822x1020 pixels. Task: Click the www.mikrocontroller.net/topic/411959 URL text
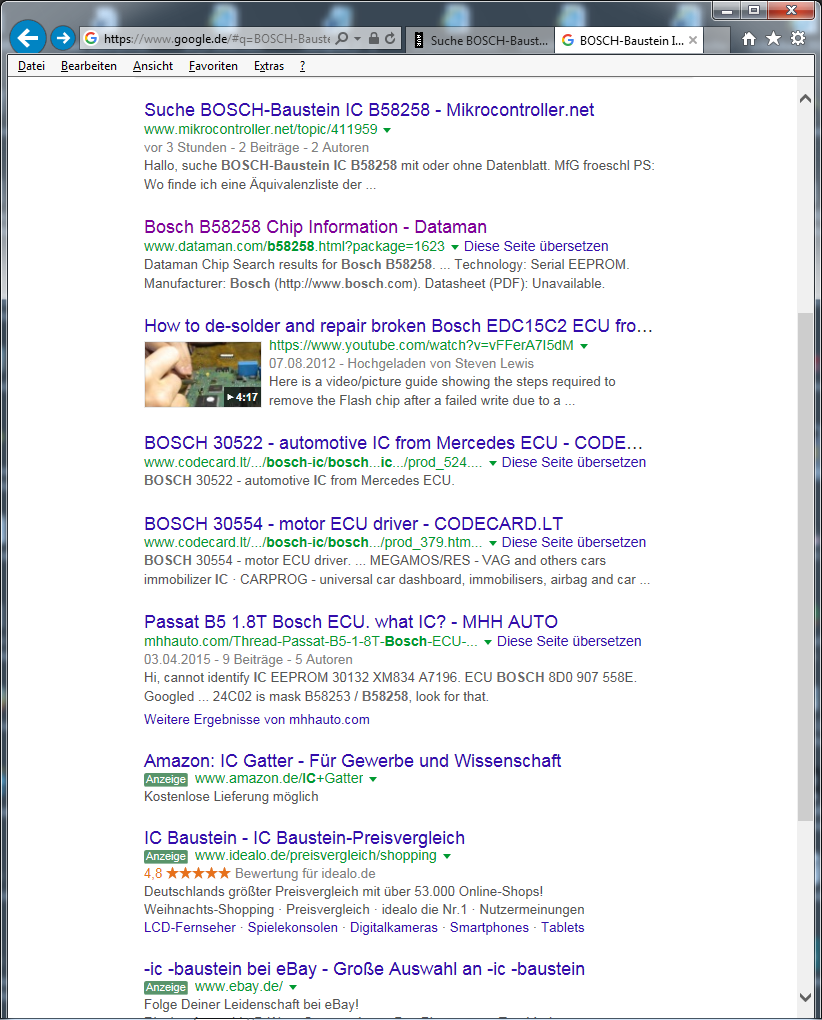coord(261,129)
